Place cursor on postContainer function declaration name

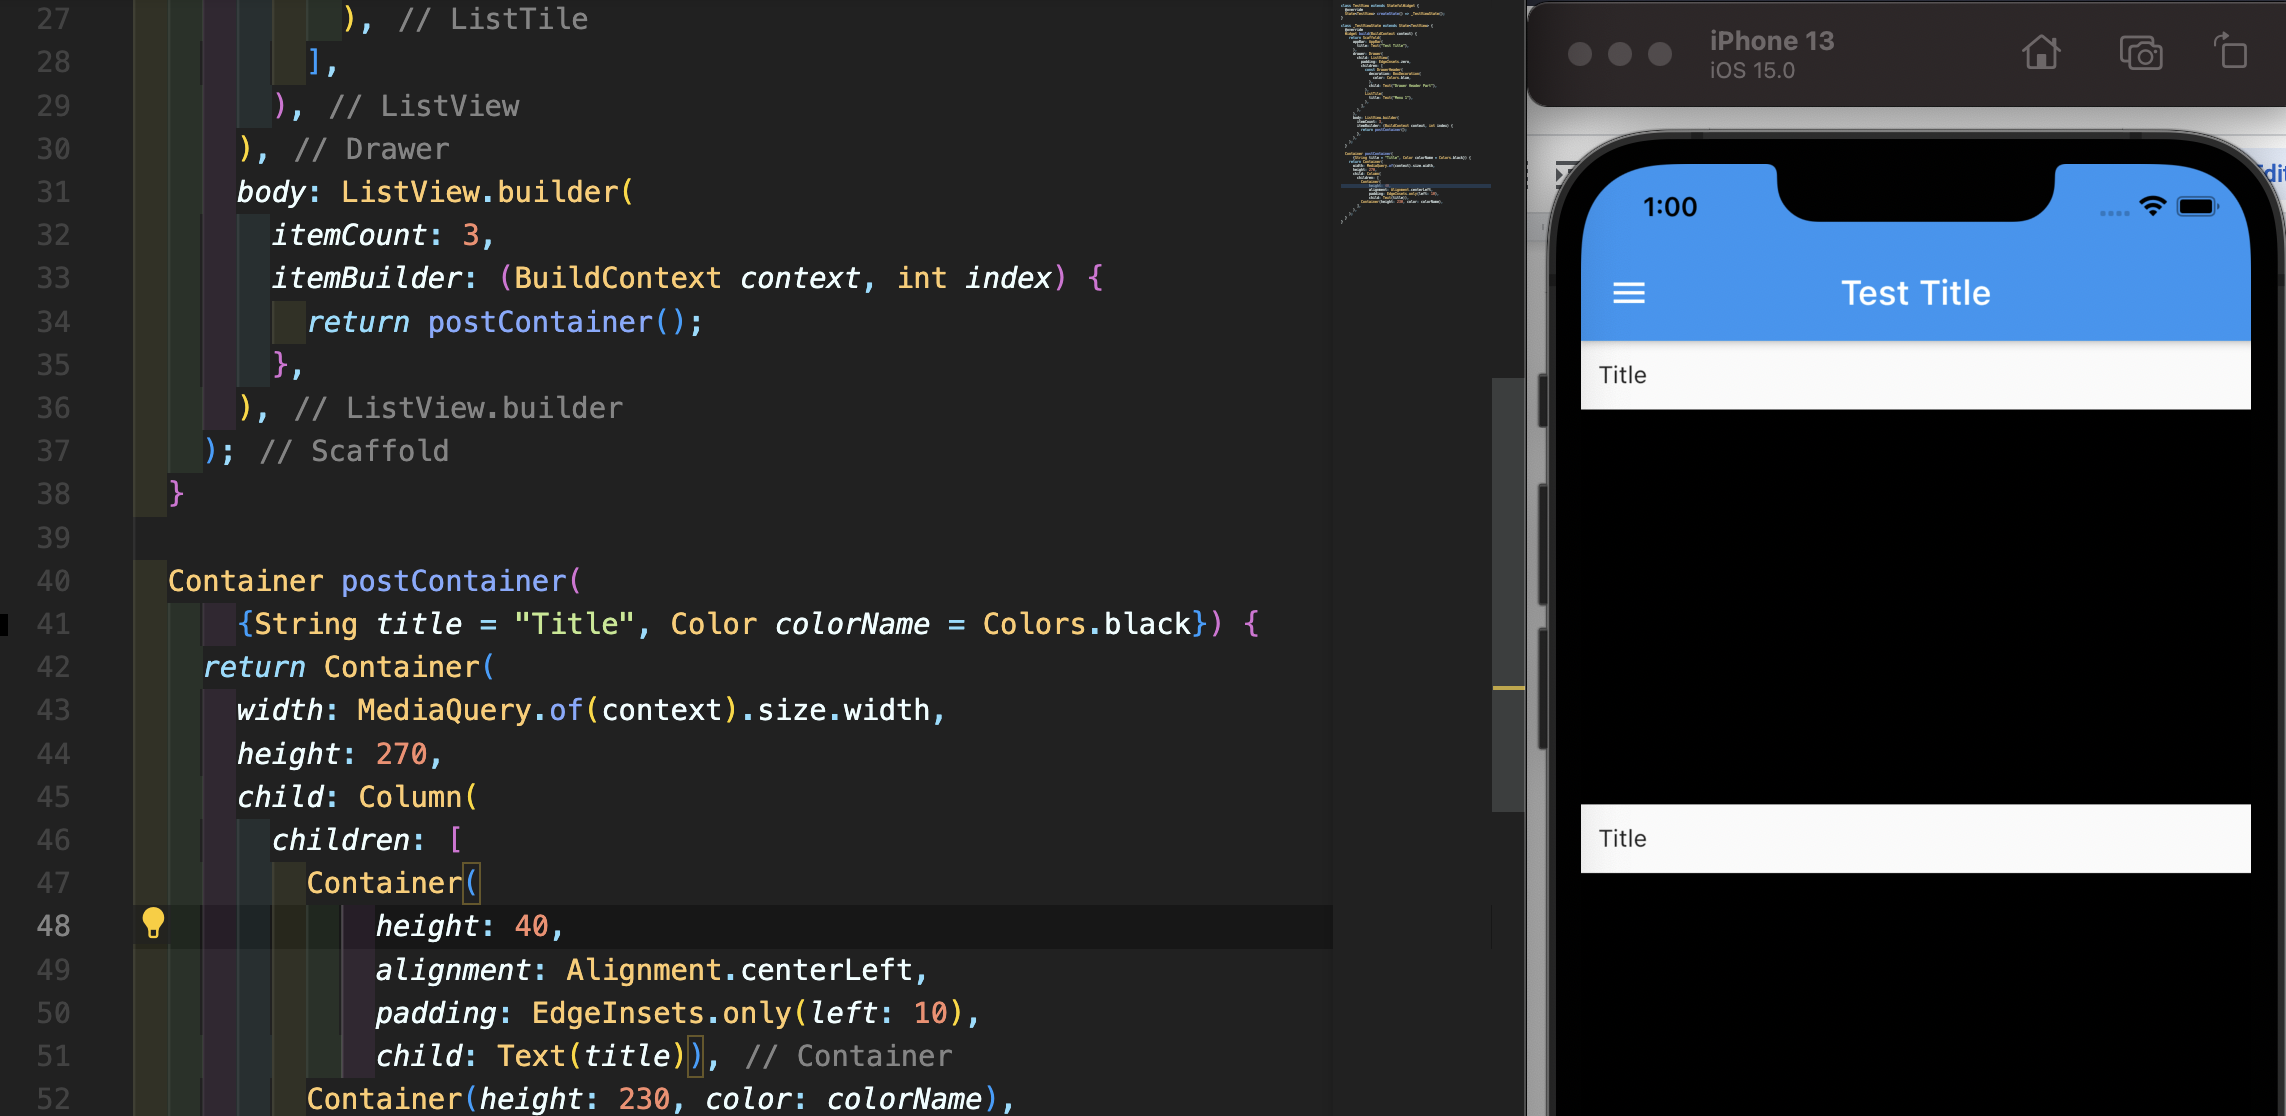pyautogui.click(x=454, y=581)
